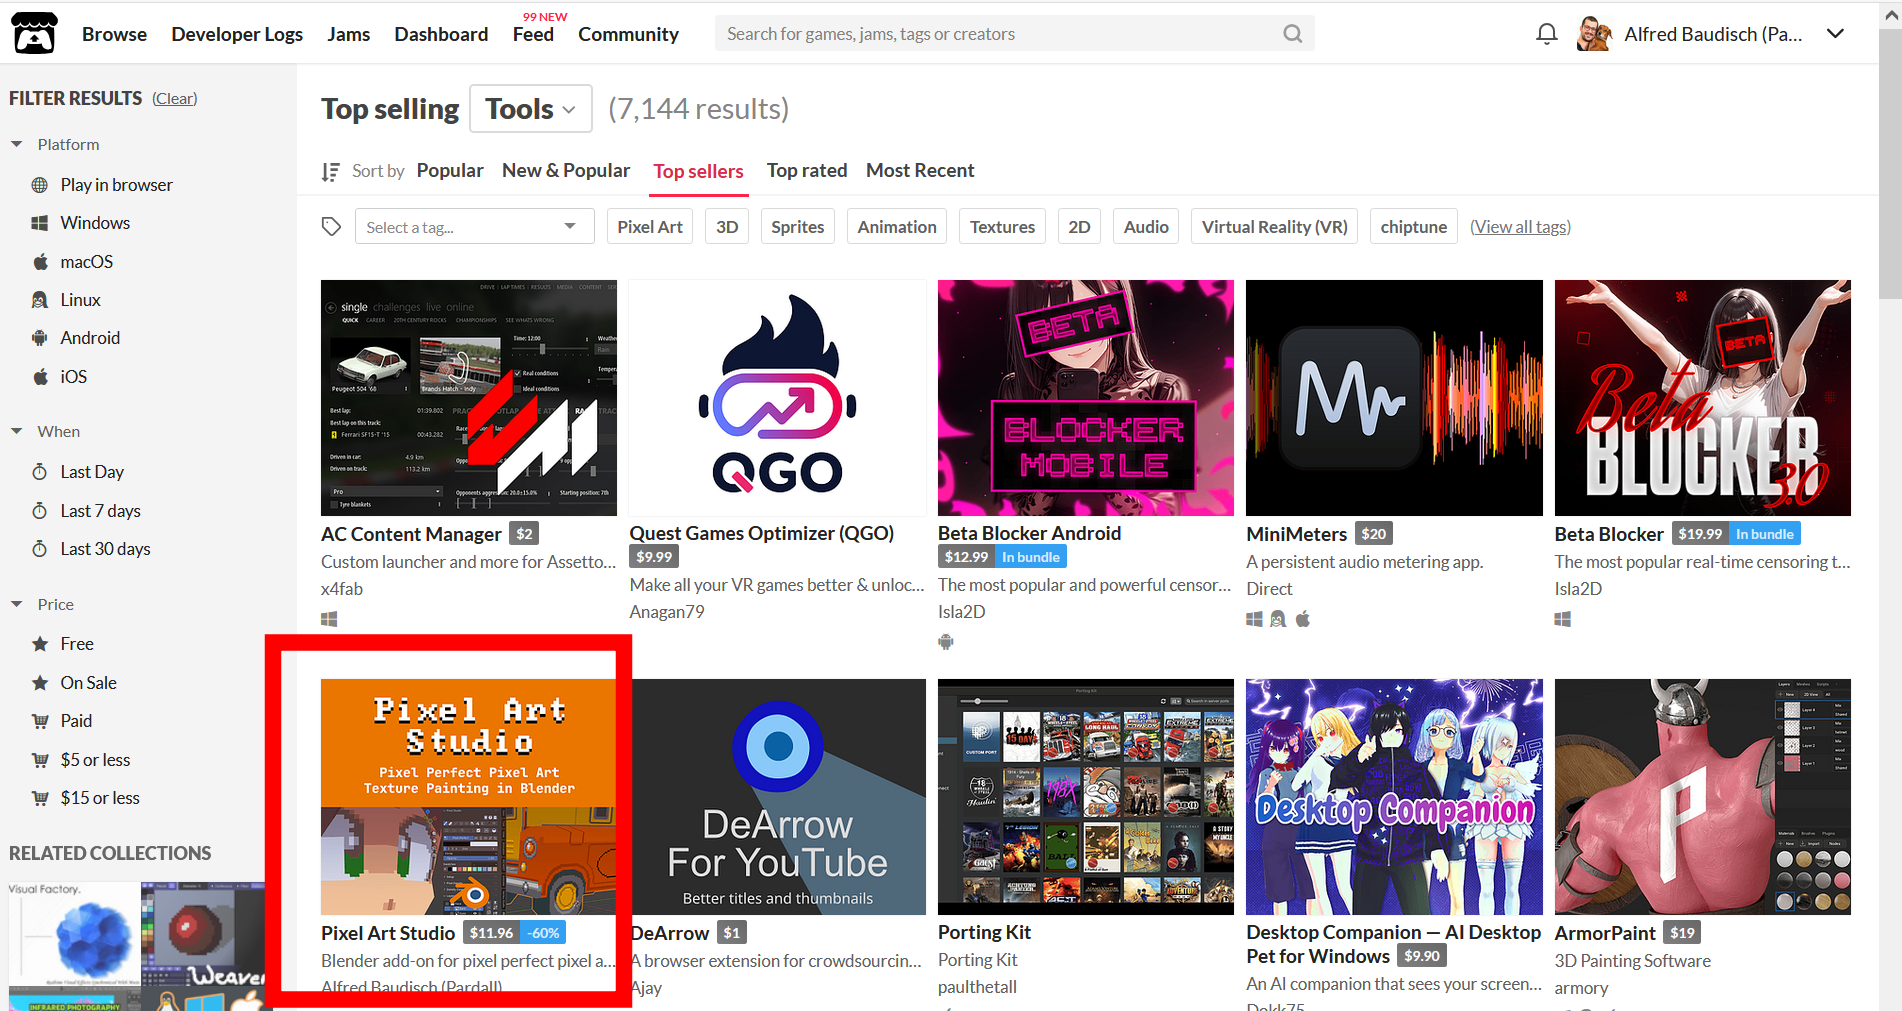Viewport: 1902px width, 1011px height.
Task: Click the iOS apple filter icon
Action: [x=40, y=377]
